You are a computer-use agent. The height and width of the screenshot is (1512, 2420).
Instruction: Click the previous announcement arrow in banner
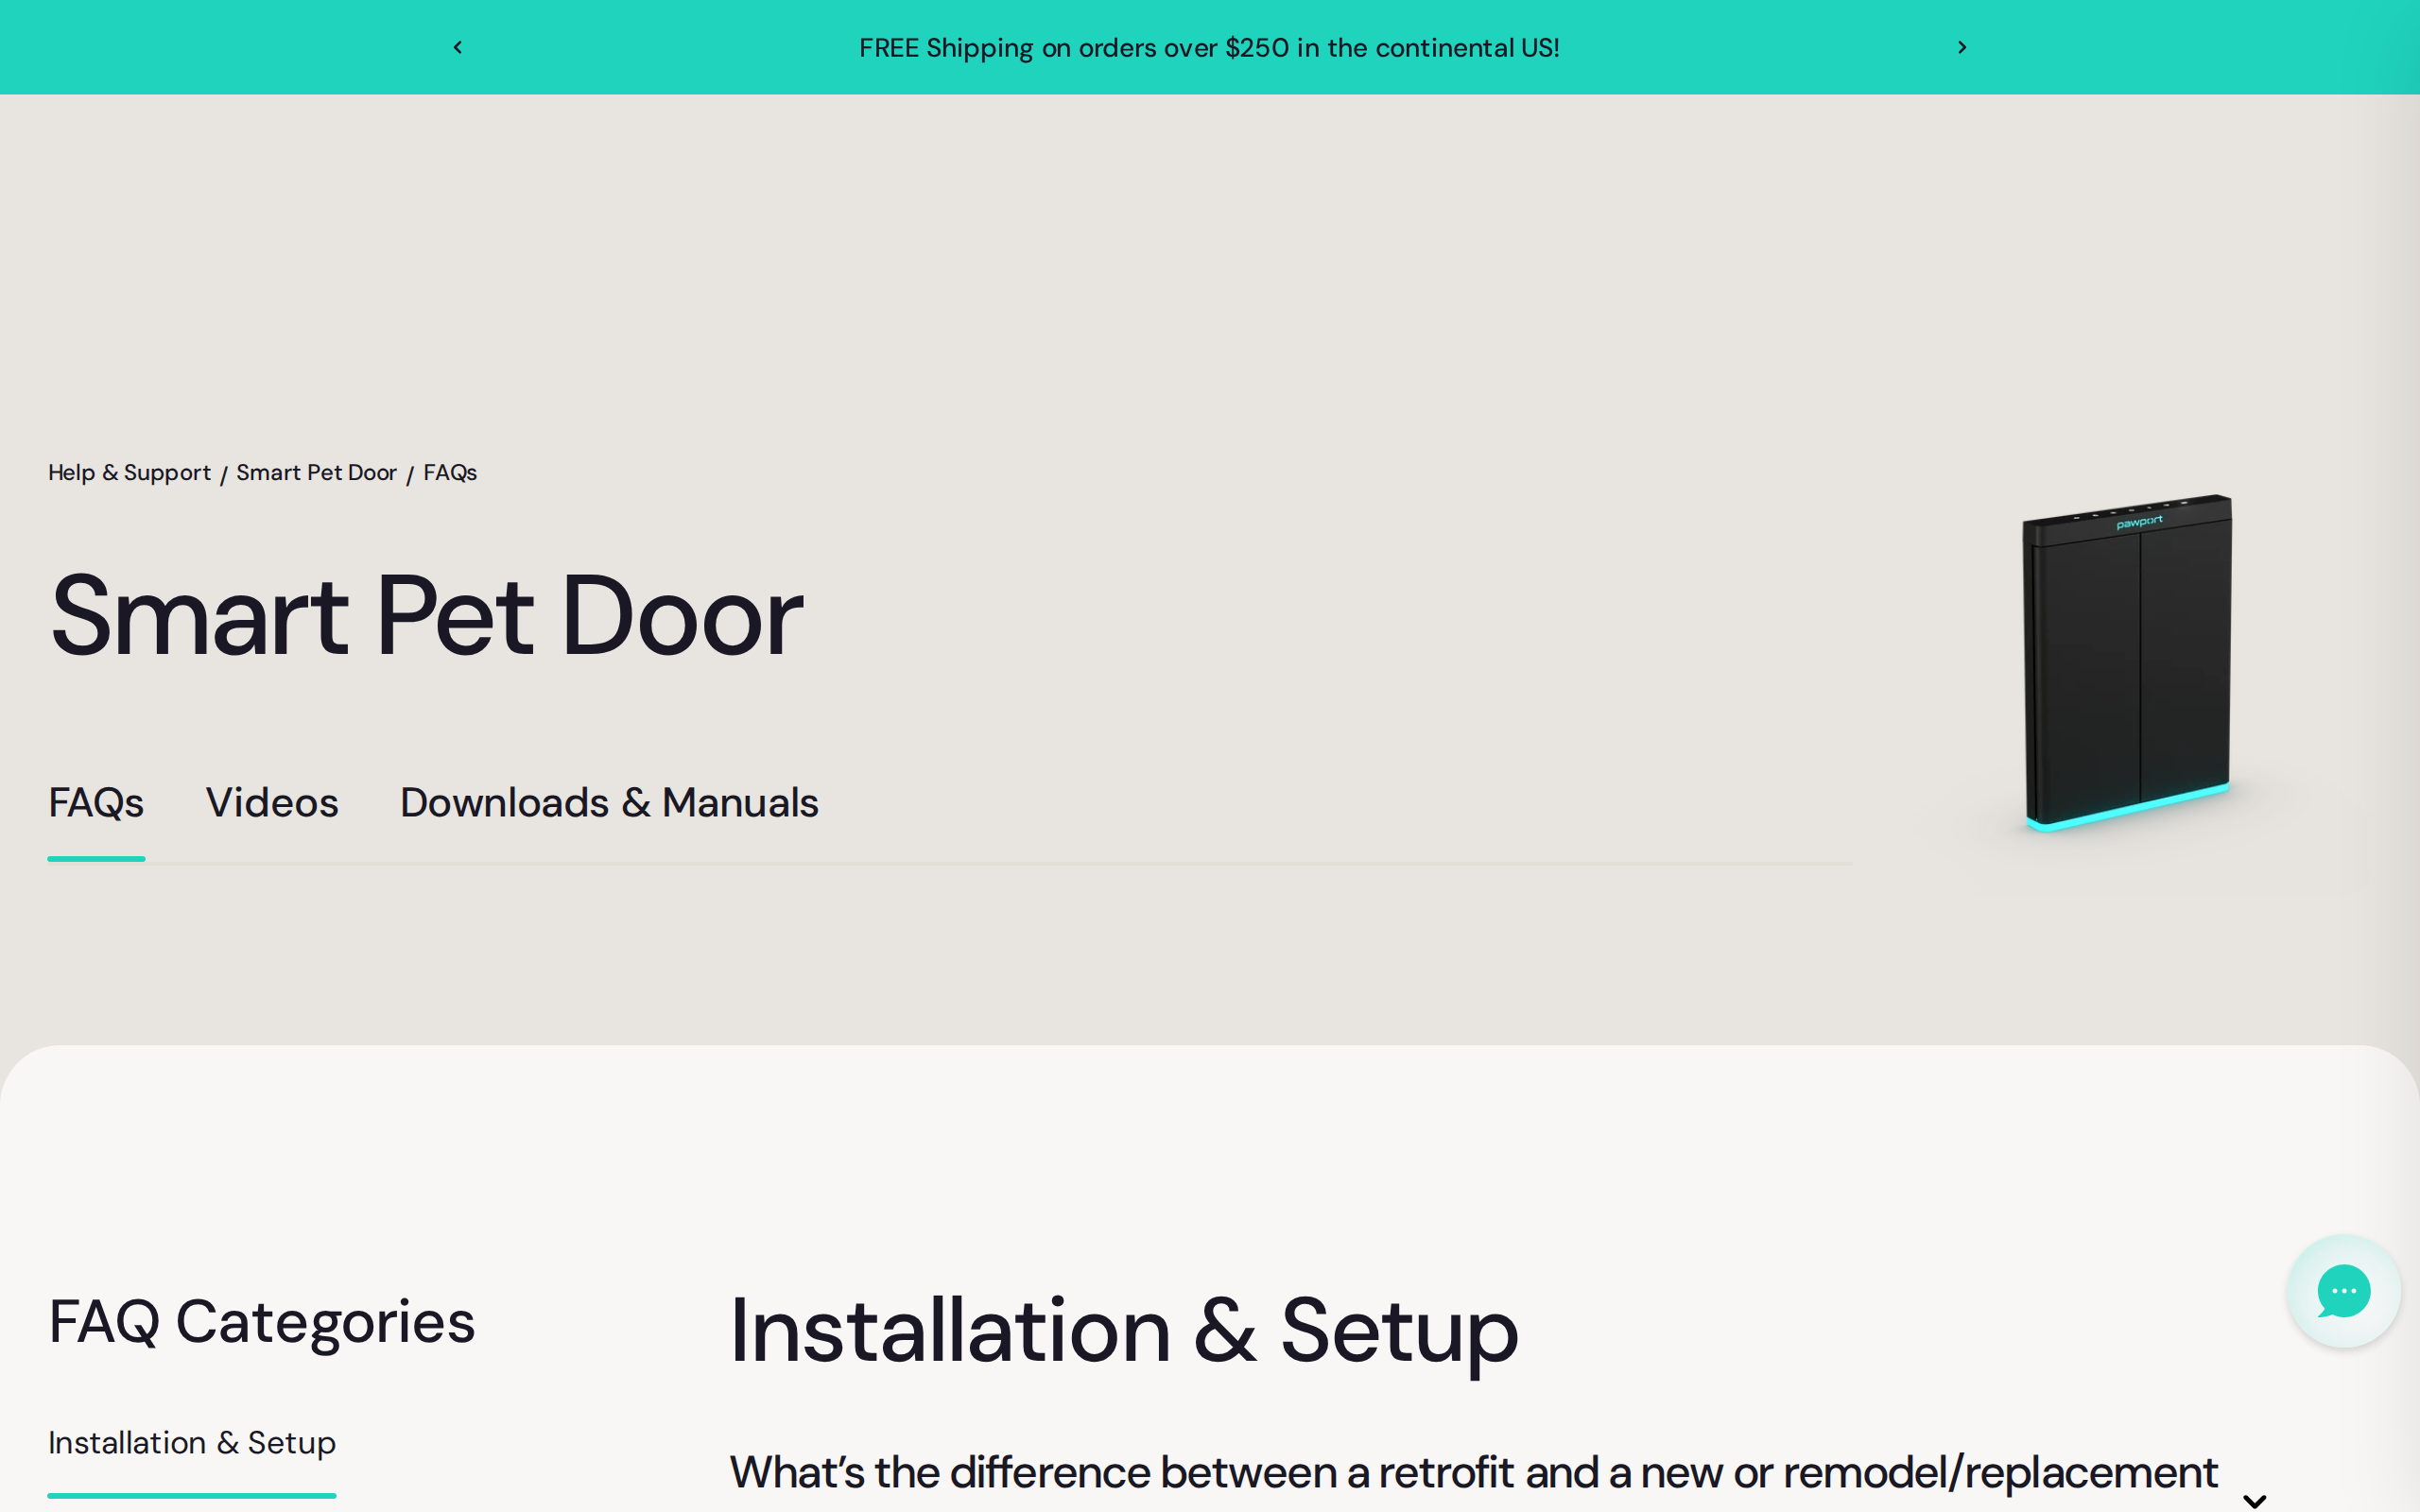(458, 47)
